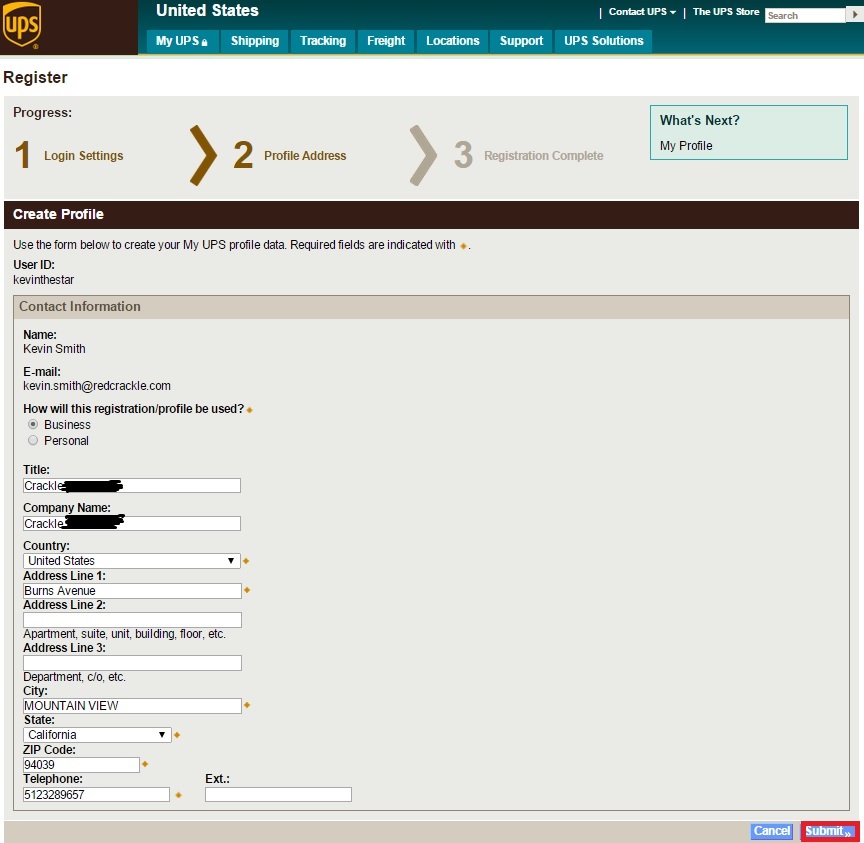864x843 pixels.
Task: Select the Personal radio button
Action: [x=32, y=440]
